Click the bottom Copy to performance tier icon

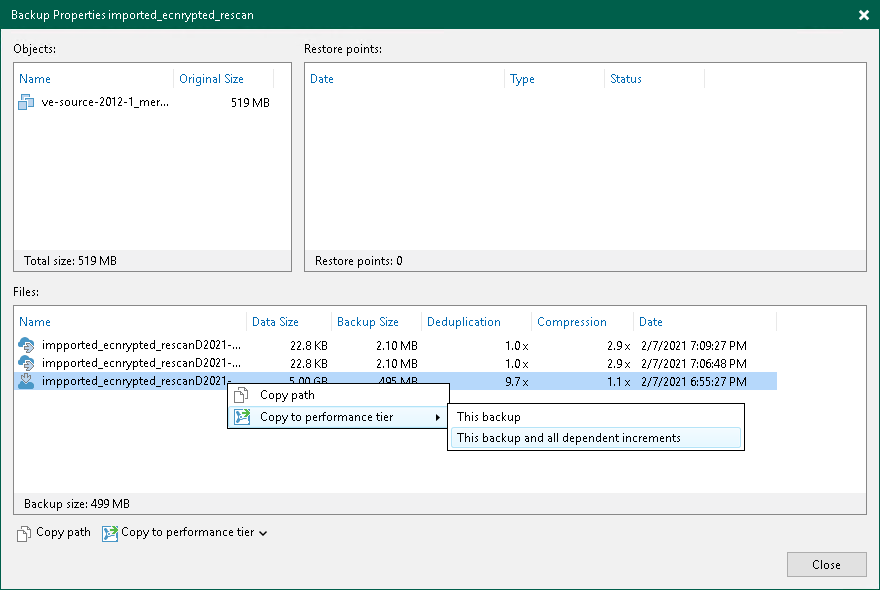pyautogui.click(x=109, y=533)
